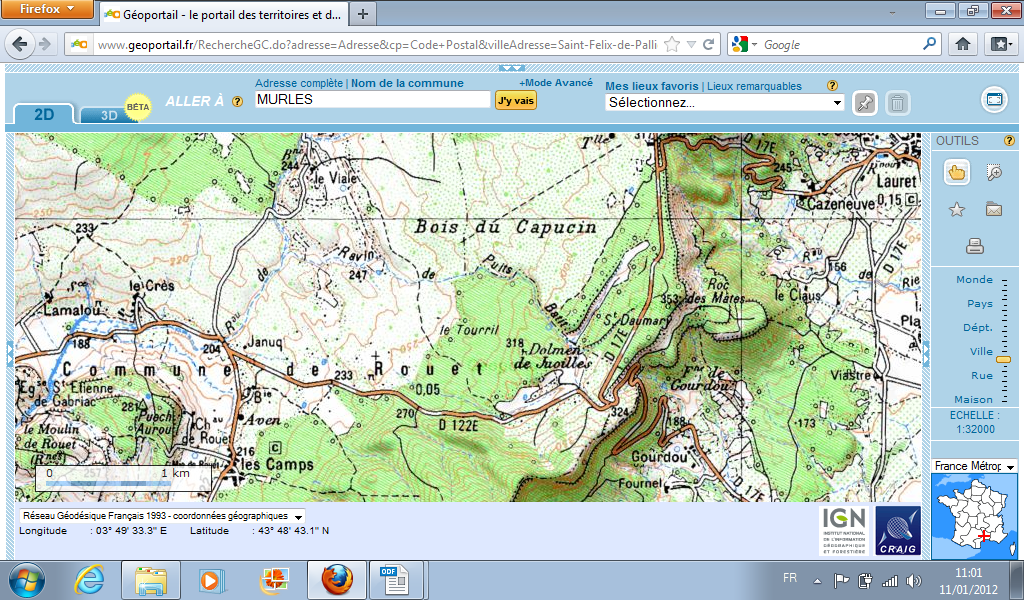Select the Nom de la commune mode

point(408,83)
